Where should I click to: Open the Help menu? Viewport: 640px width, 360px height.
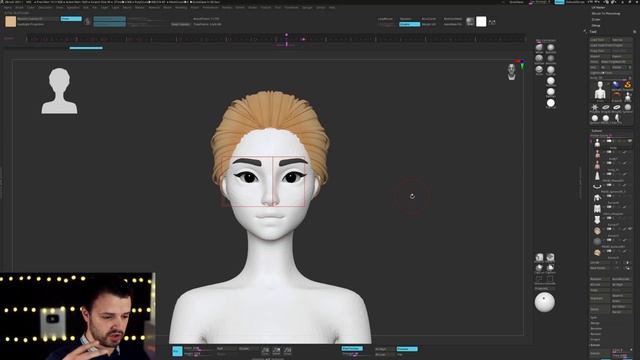click(332, 7)
